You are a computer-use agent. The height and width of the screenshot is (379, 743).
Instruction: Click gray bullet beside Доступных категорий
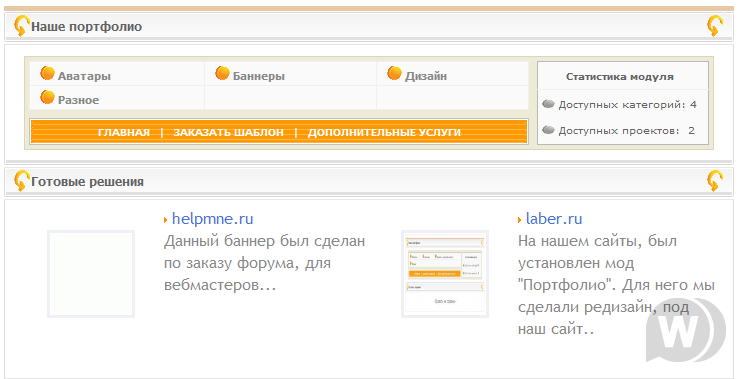[x=548, y=104]
